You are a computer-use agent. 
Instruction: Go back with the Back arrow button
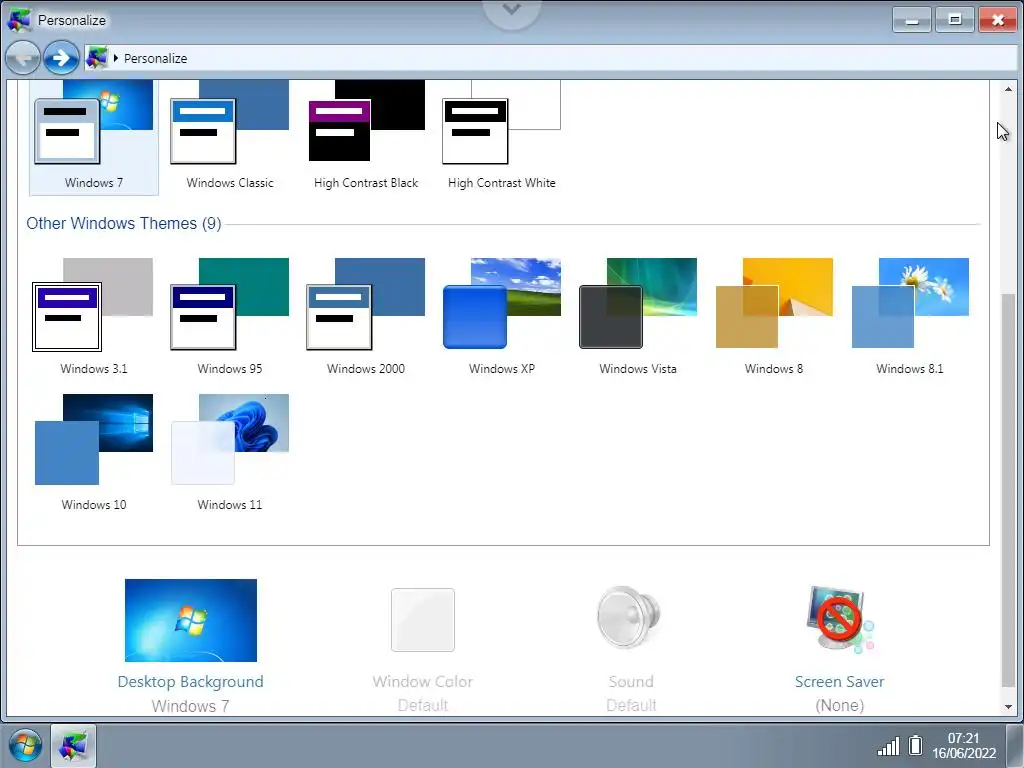pos(22,58)
